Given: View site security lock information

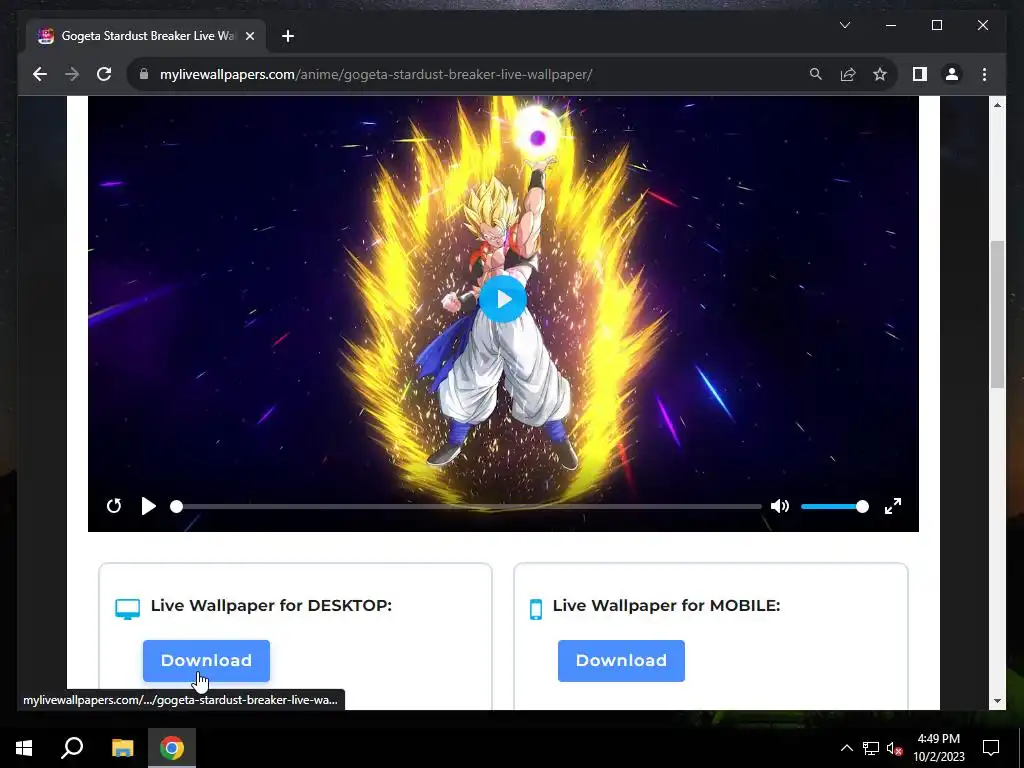Looking at the screenshot, I should pyautogui.click(x=144, y=74).
